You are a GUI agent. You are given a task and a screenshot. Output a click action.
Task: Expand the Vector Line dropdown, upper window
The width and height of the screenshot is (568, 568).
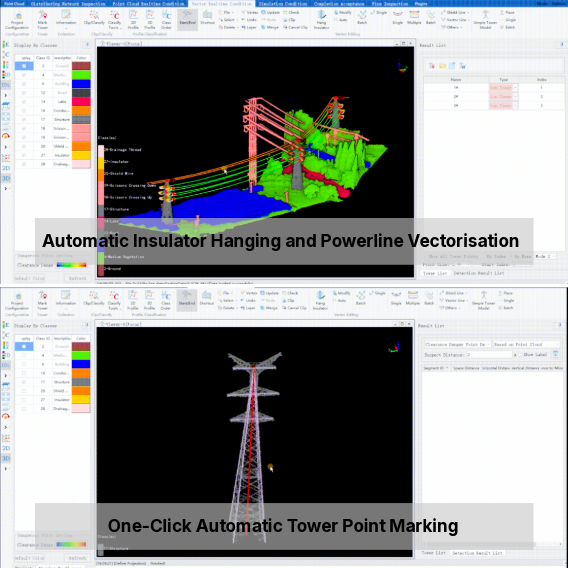[455, 20]
